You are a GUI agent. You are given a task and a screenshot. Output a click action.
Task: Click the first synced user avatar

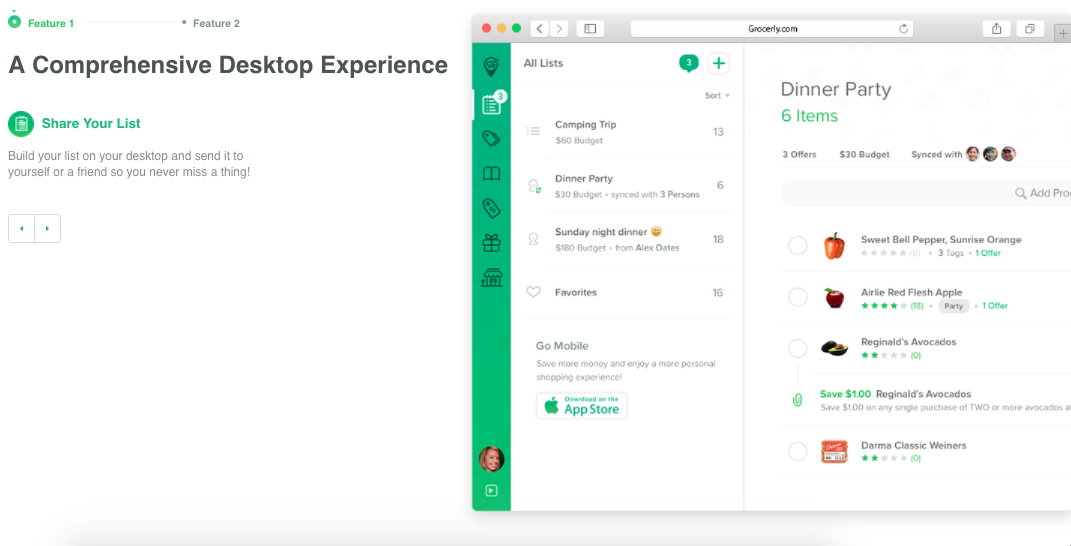pos(973,154)
